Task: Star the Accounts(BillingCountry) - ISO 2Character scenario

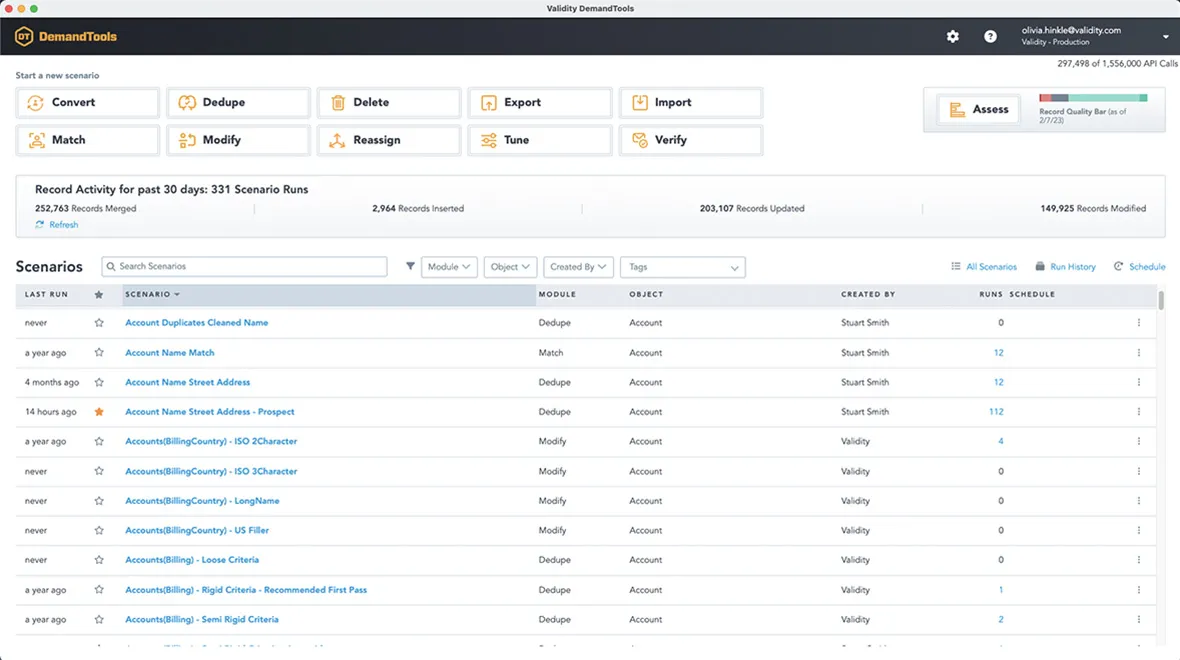Action: pyautogui.click(x=99, y=442)
